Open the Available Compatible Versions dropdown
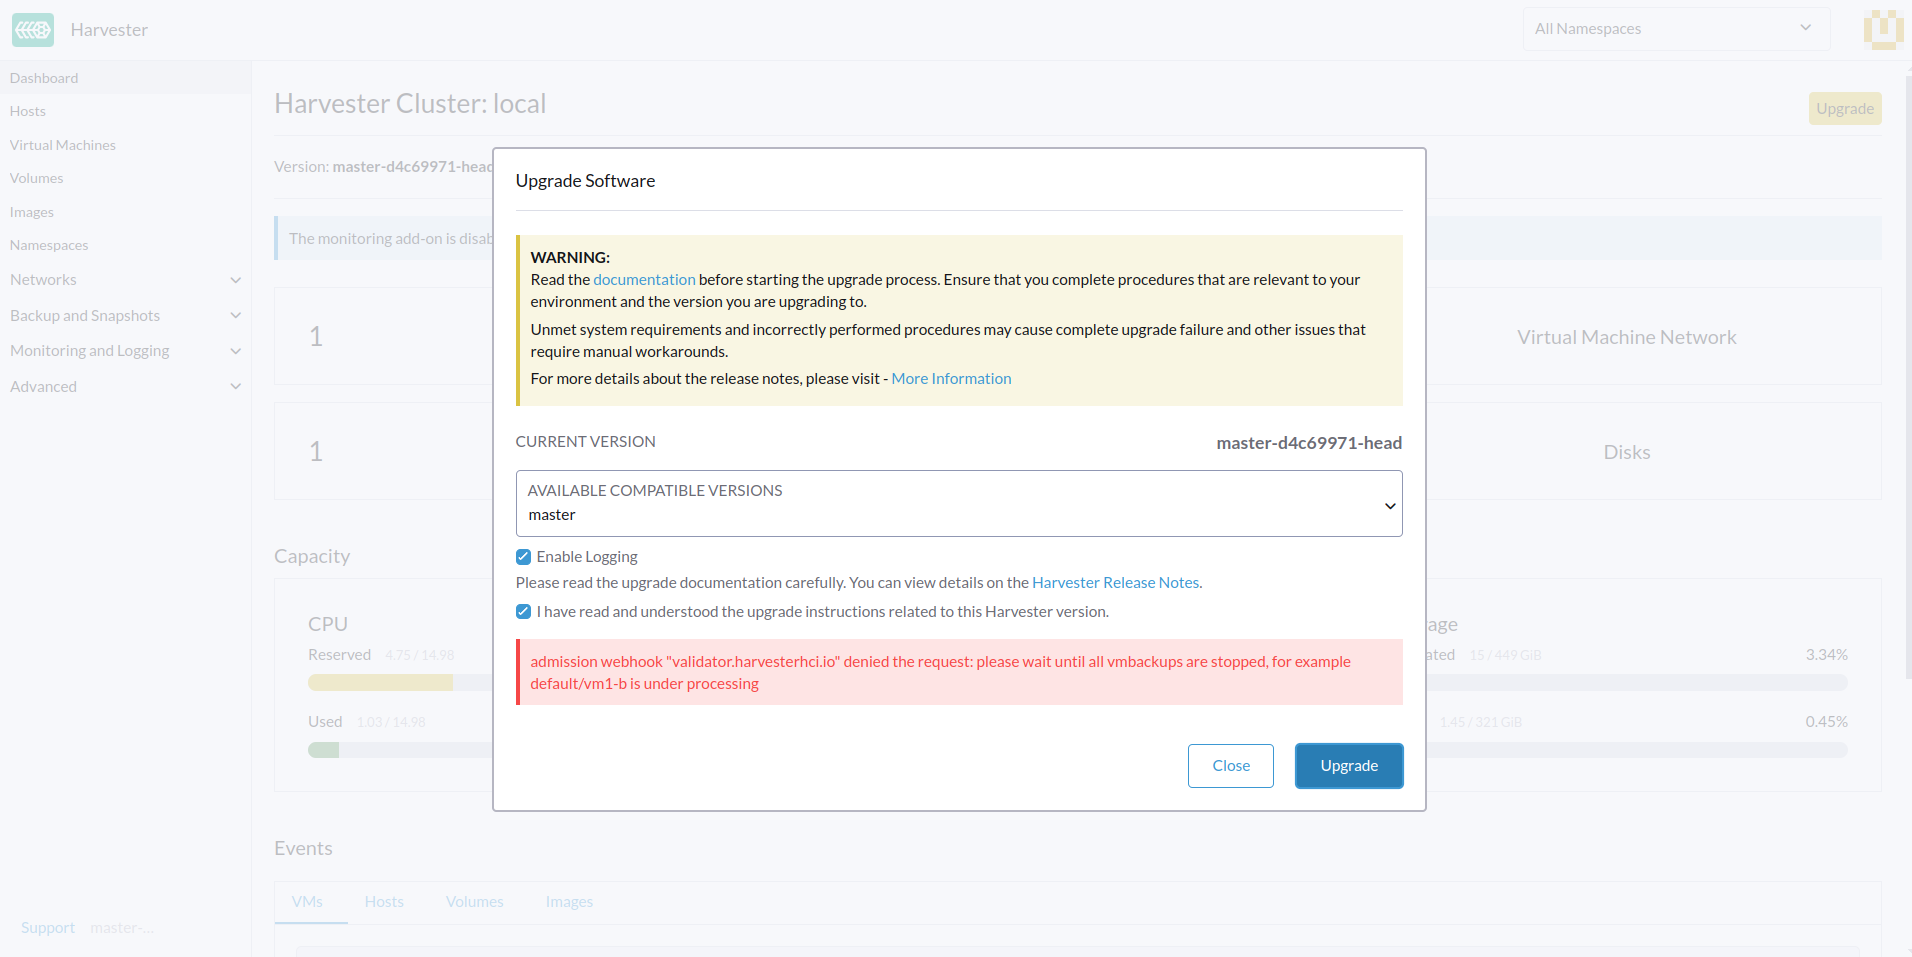1912x957 pixels. point(958,503)
